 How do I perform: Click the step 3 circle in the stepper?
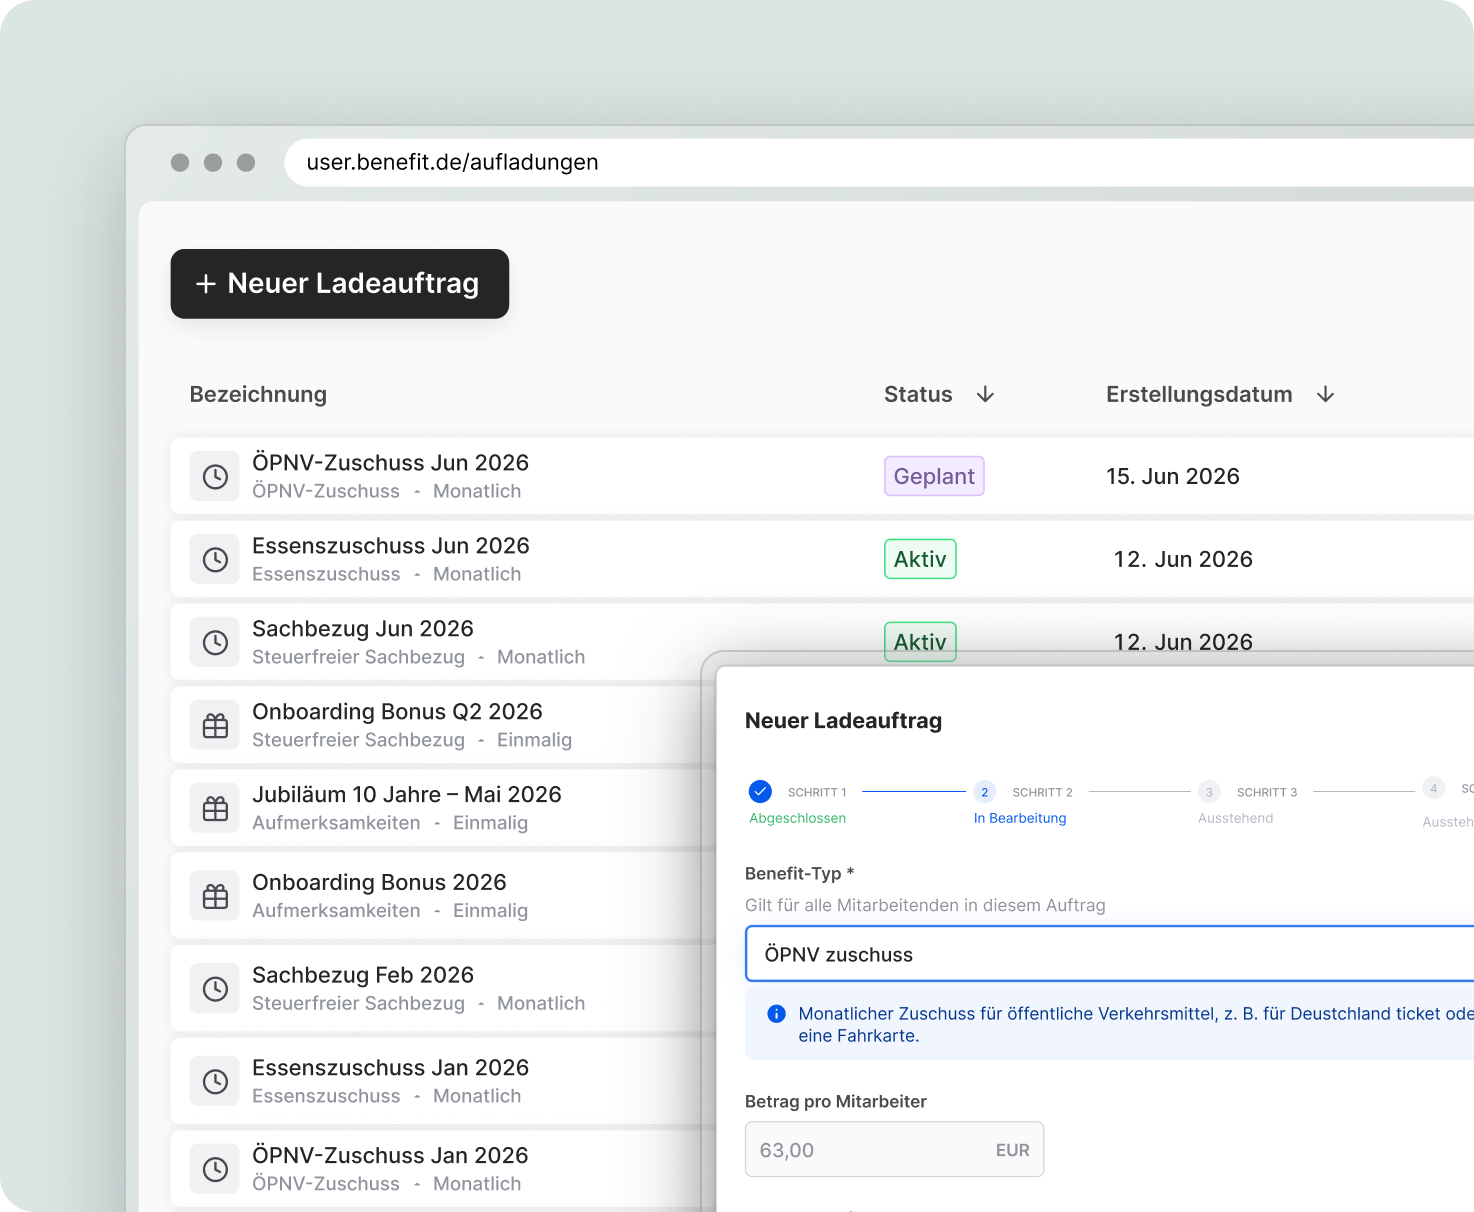tap(1209, 792)
